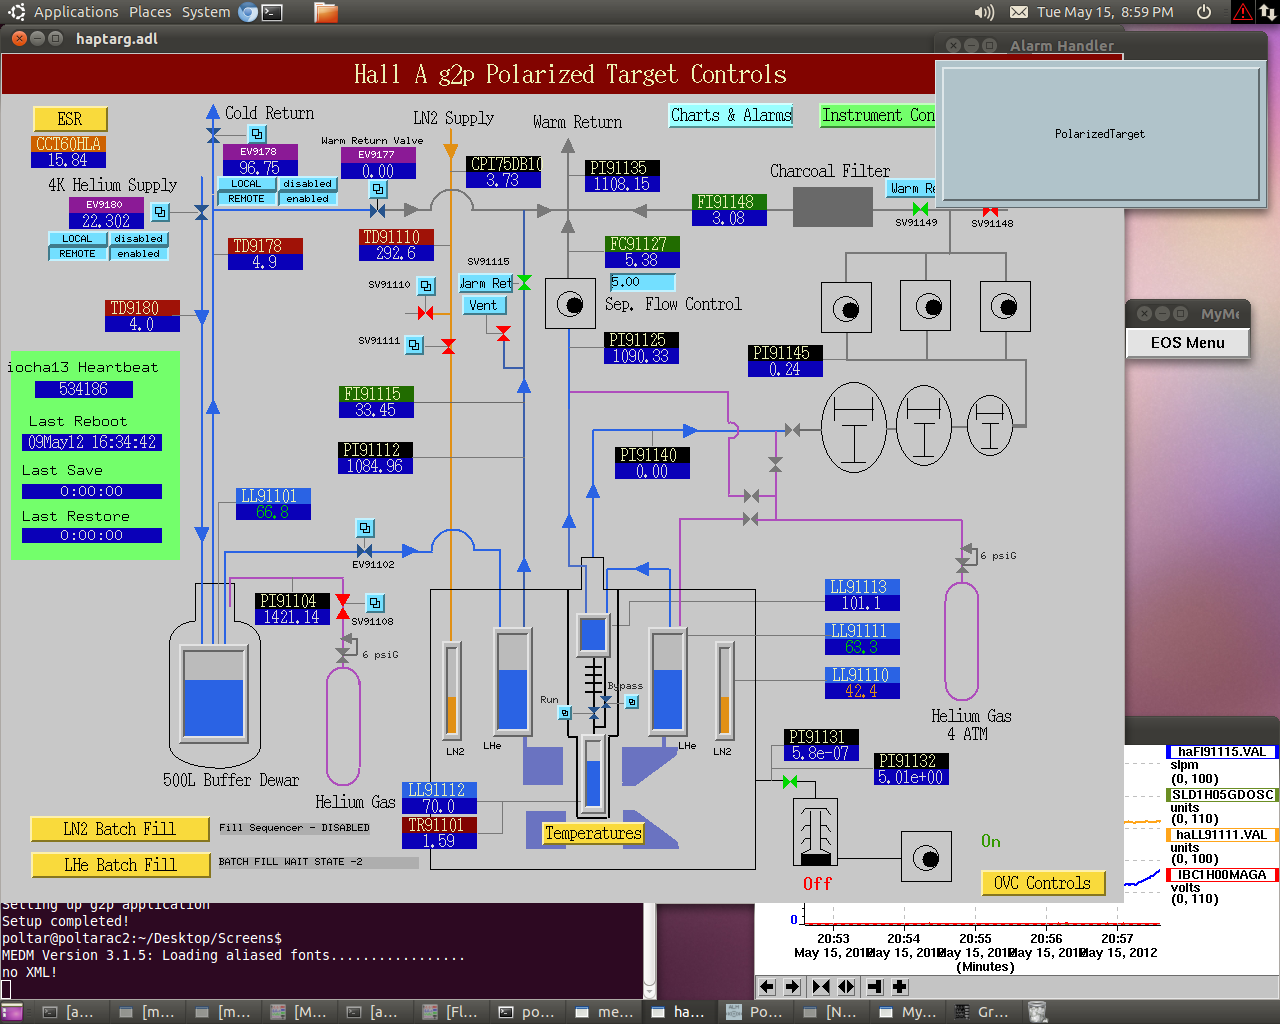Open related display icon beside SV91110
This screenshot has width=1280, height=1024.
(x=426, y=285)
